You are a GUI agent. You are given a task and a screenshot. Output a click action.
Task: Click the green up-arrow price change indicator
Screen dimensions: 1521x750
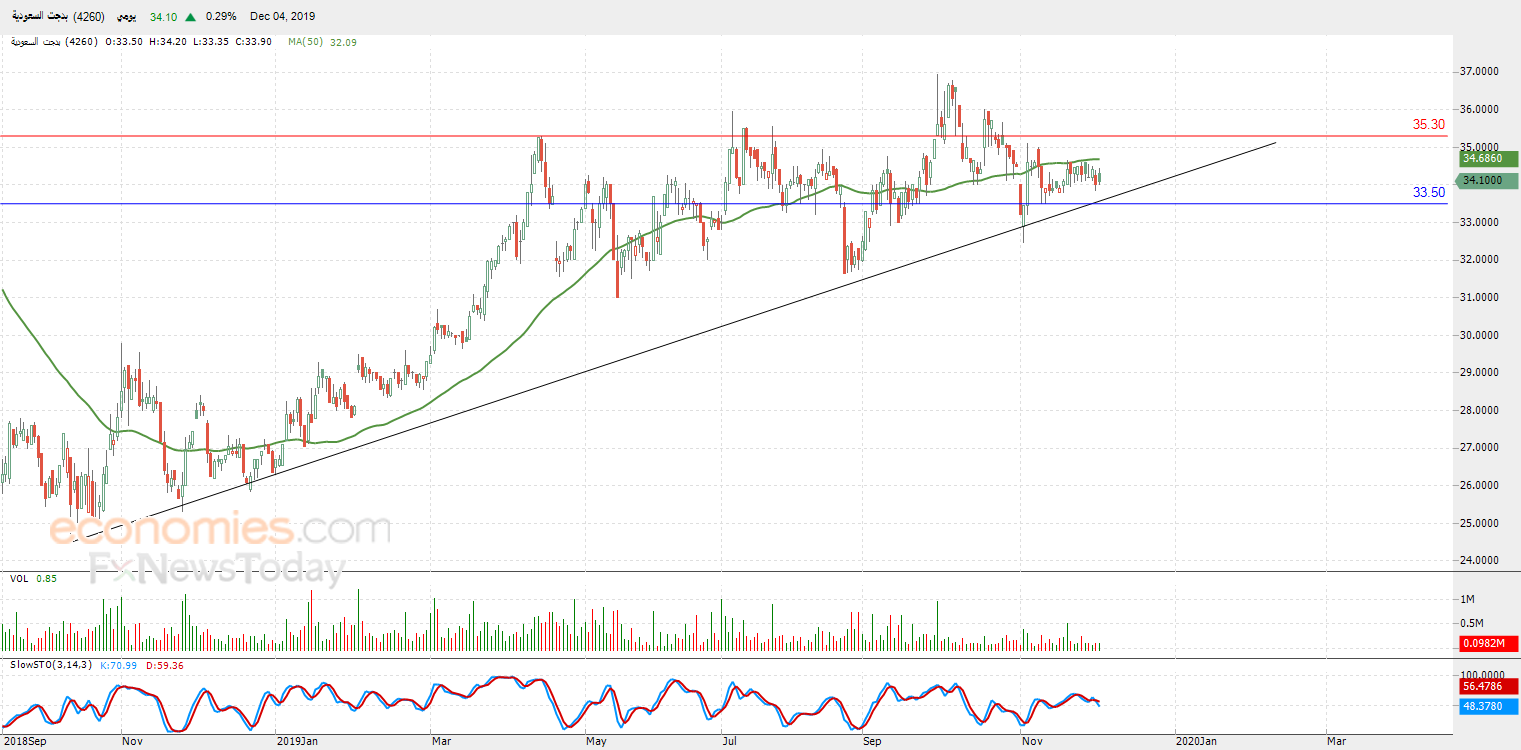tap(191, 17)
